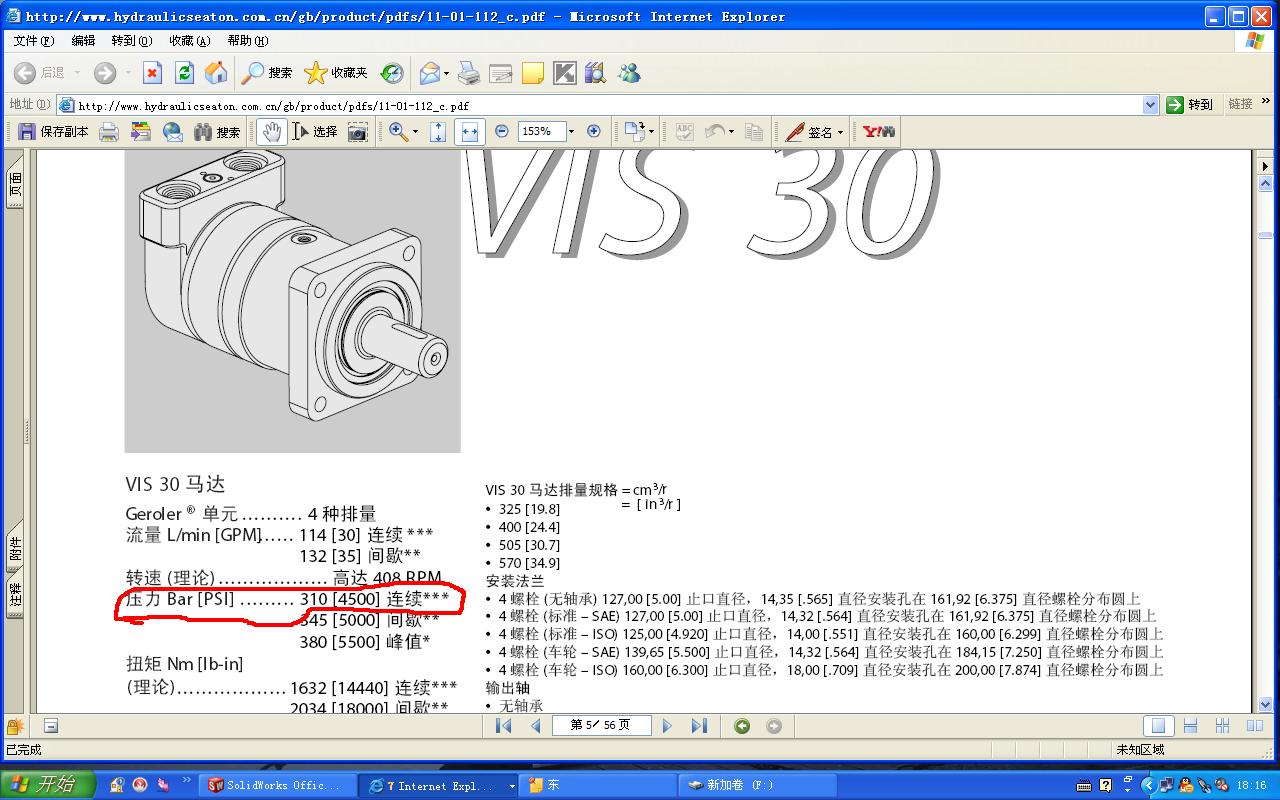The width and height of the screenshot is (1280, 800).
Task: Open the 编辑 menu
Action: 83,41
